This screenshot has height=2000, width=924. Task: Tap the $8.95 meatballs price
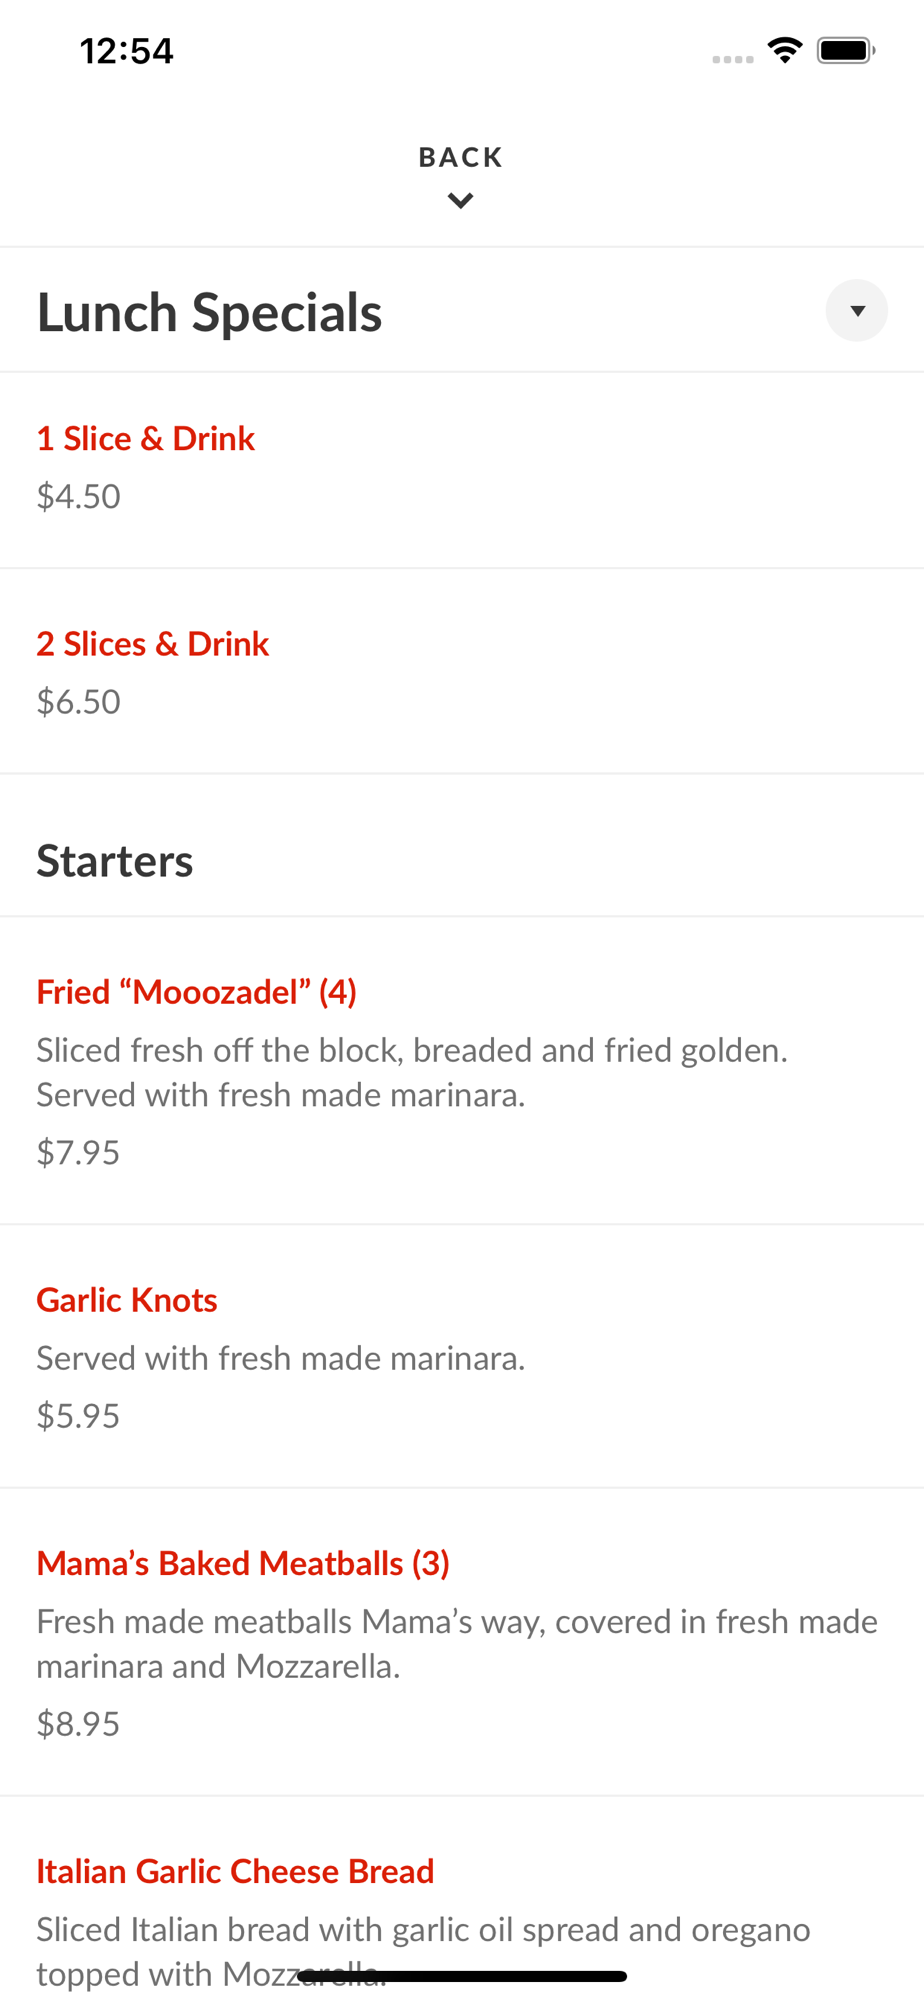pyautogui.click(x=79, y=1724)
